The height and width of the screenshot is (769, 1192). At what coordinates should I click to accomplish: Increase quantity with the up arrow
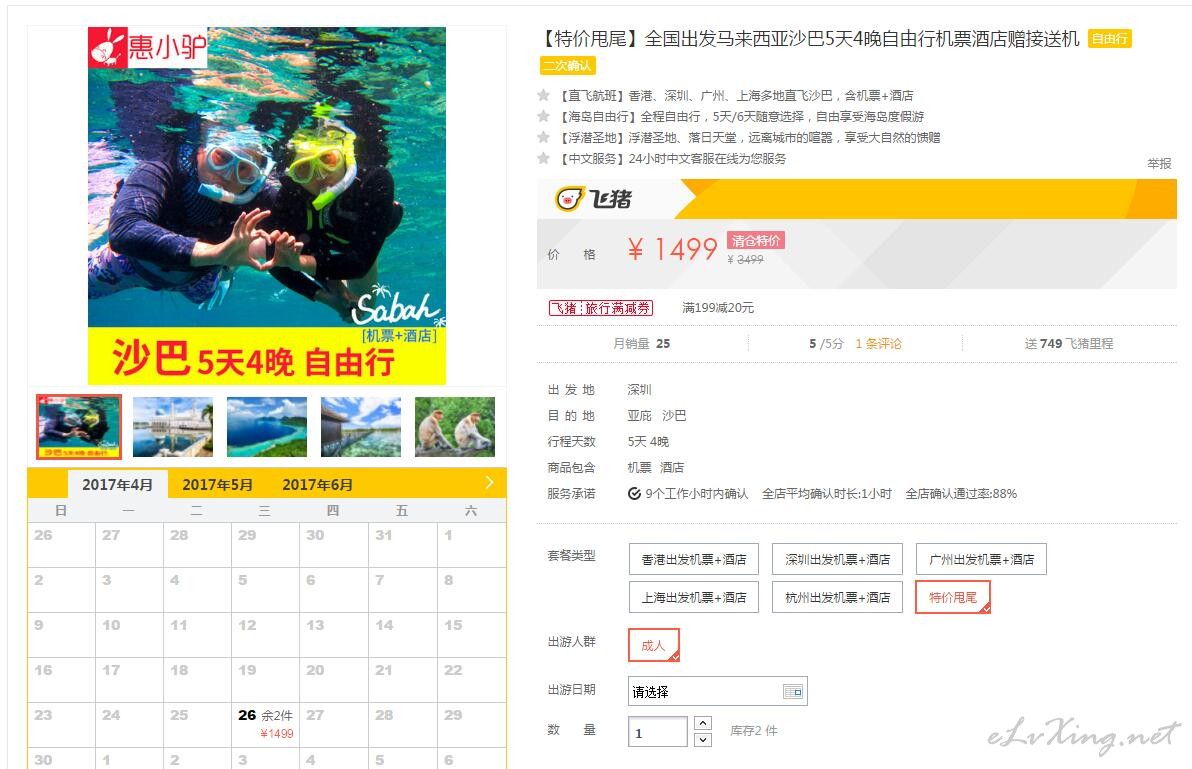[703, 723]
